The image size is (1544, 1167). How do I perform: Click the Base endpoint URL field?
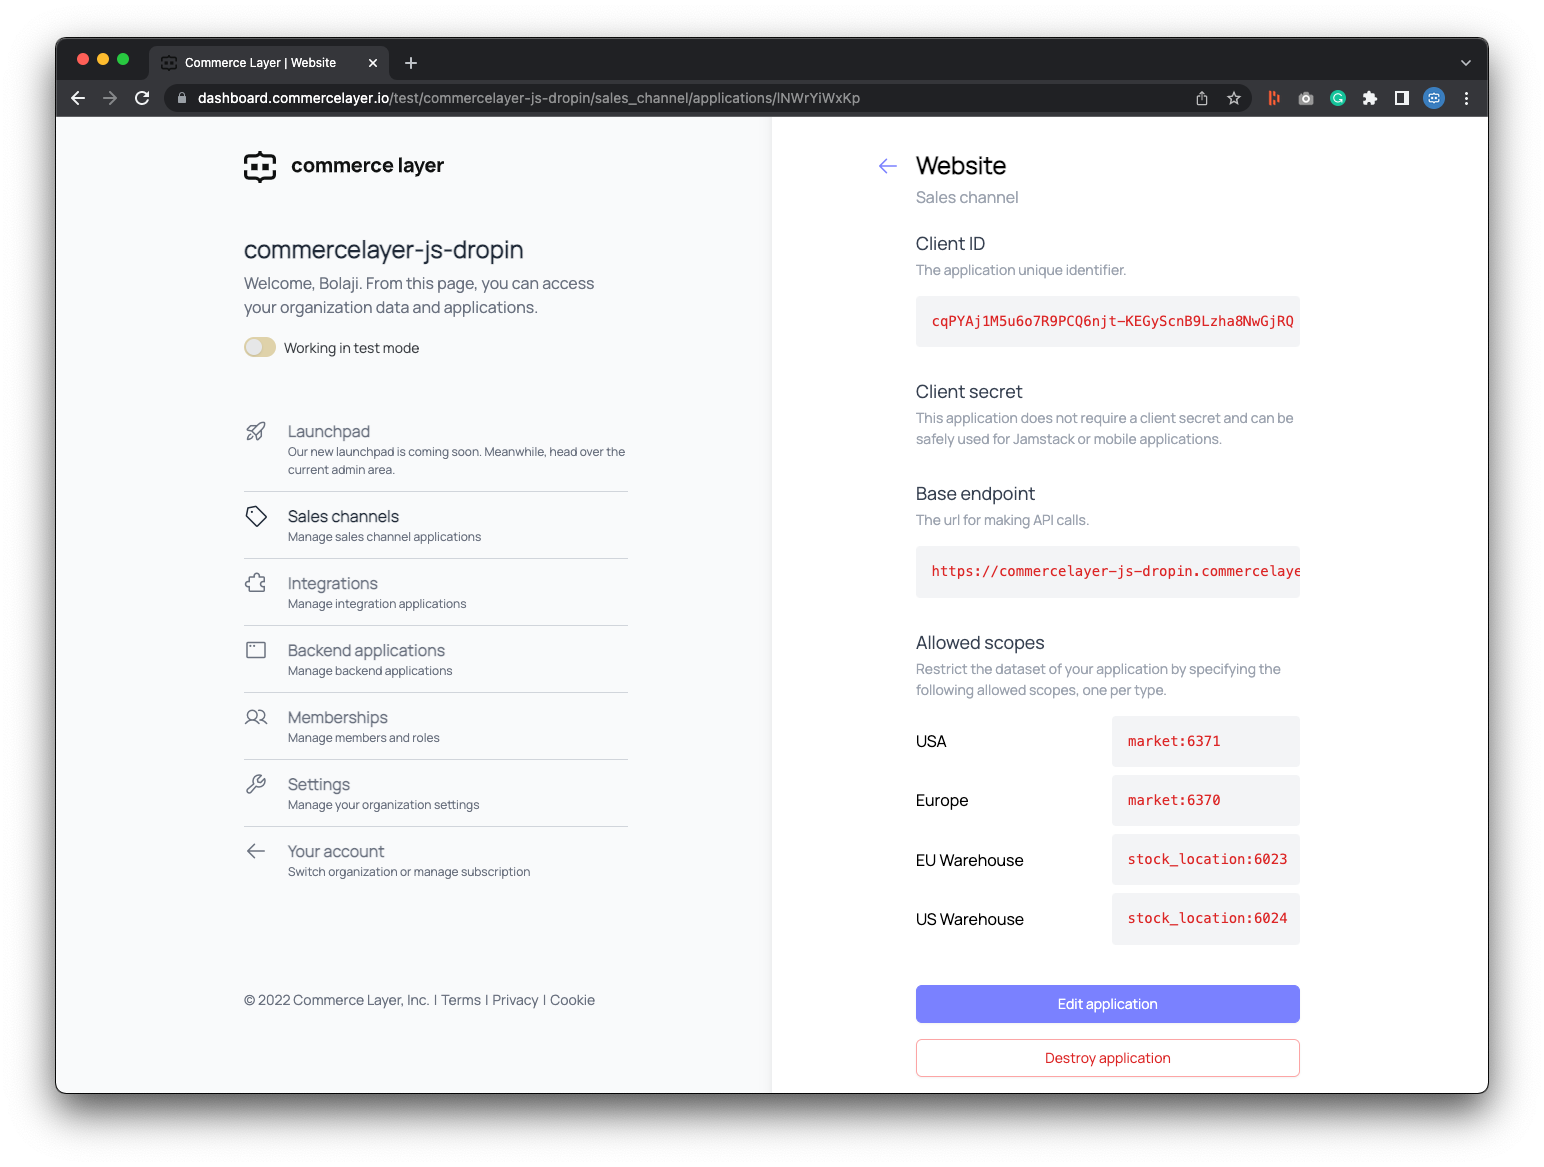pyautogui.click(x=1108, y=571)
